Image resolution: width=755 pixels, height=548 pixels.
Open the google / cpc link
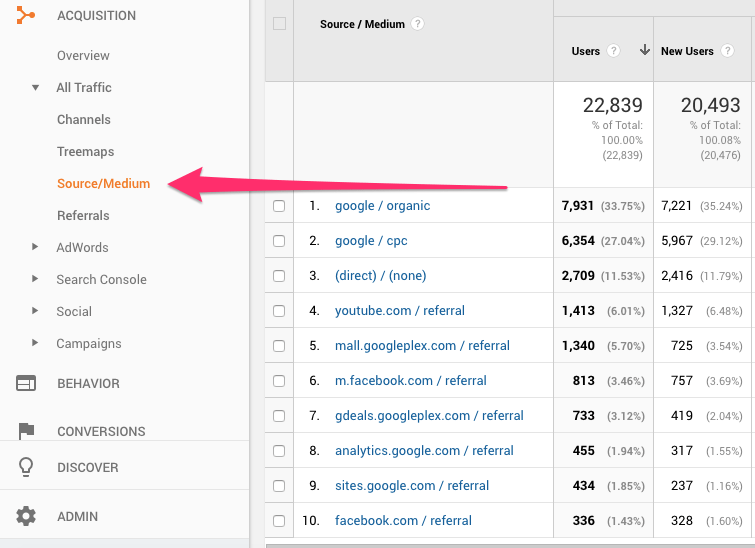[x=371, y=241]
